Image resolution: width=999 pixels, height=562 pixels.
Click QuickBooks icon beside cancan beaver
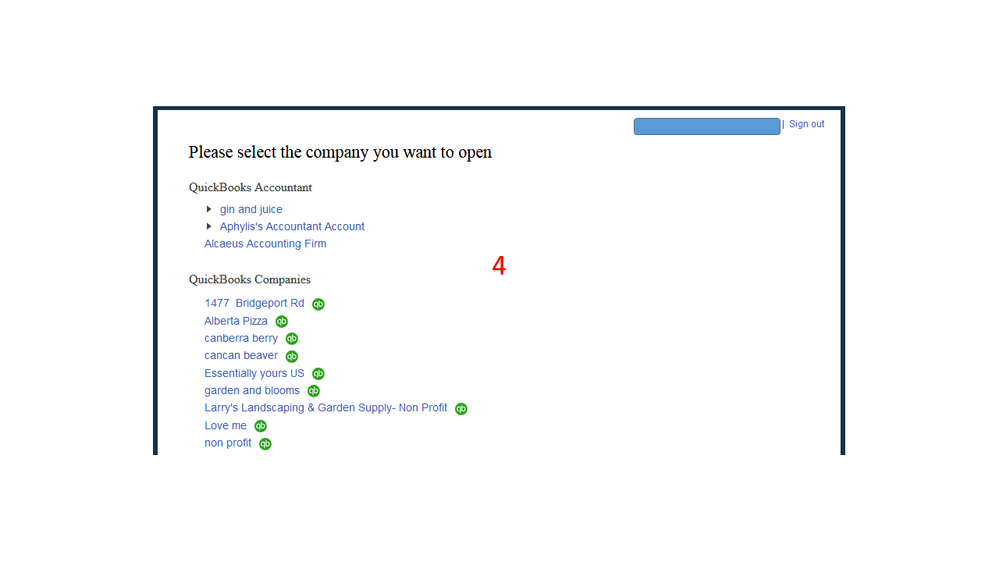[x=292, y=356]
